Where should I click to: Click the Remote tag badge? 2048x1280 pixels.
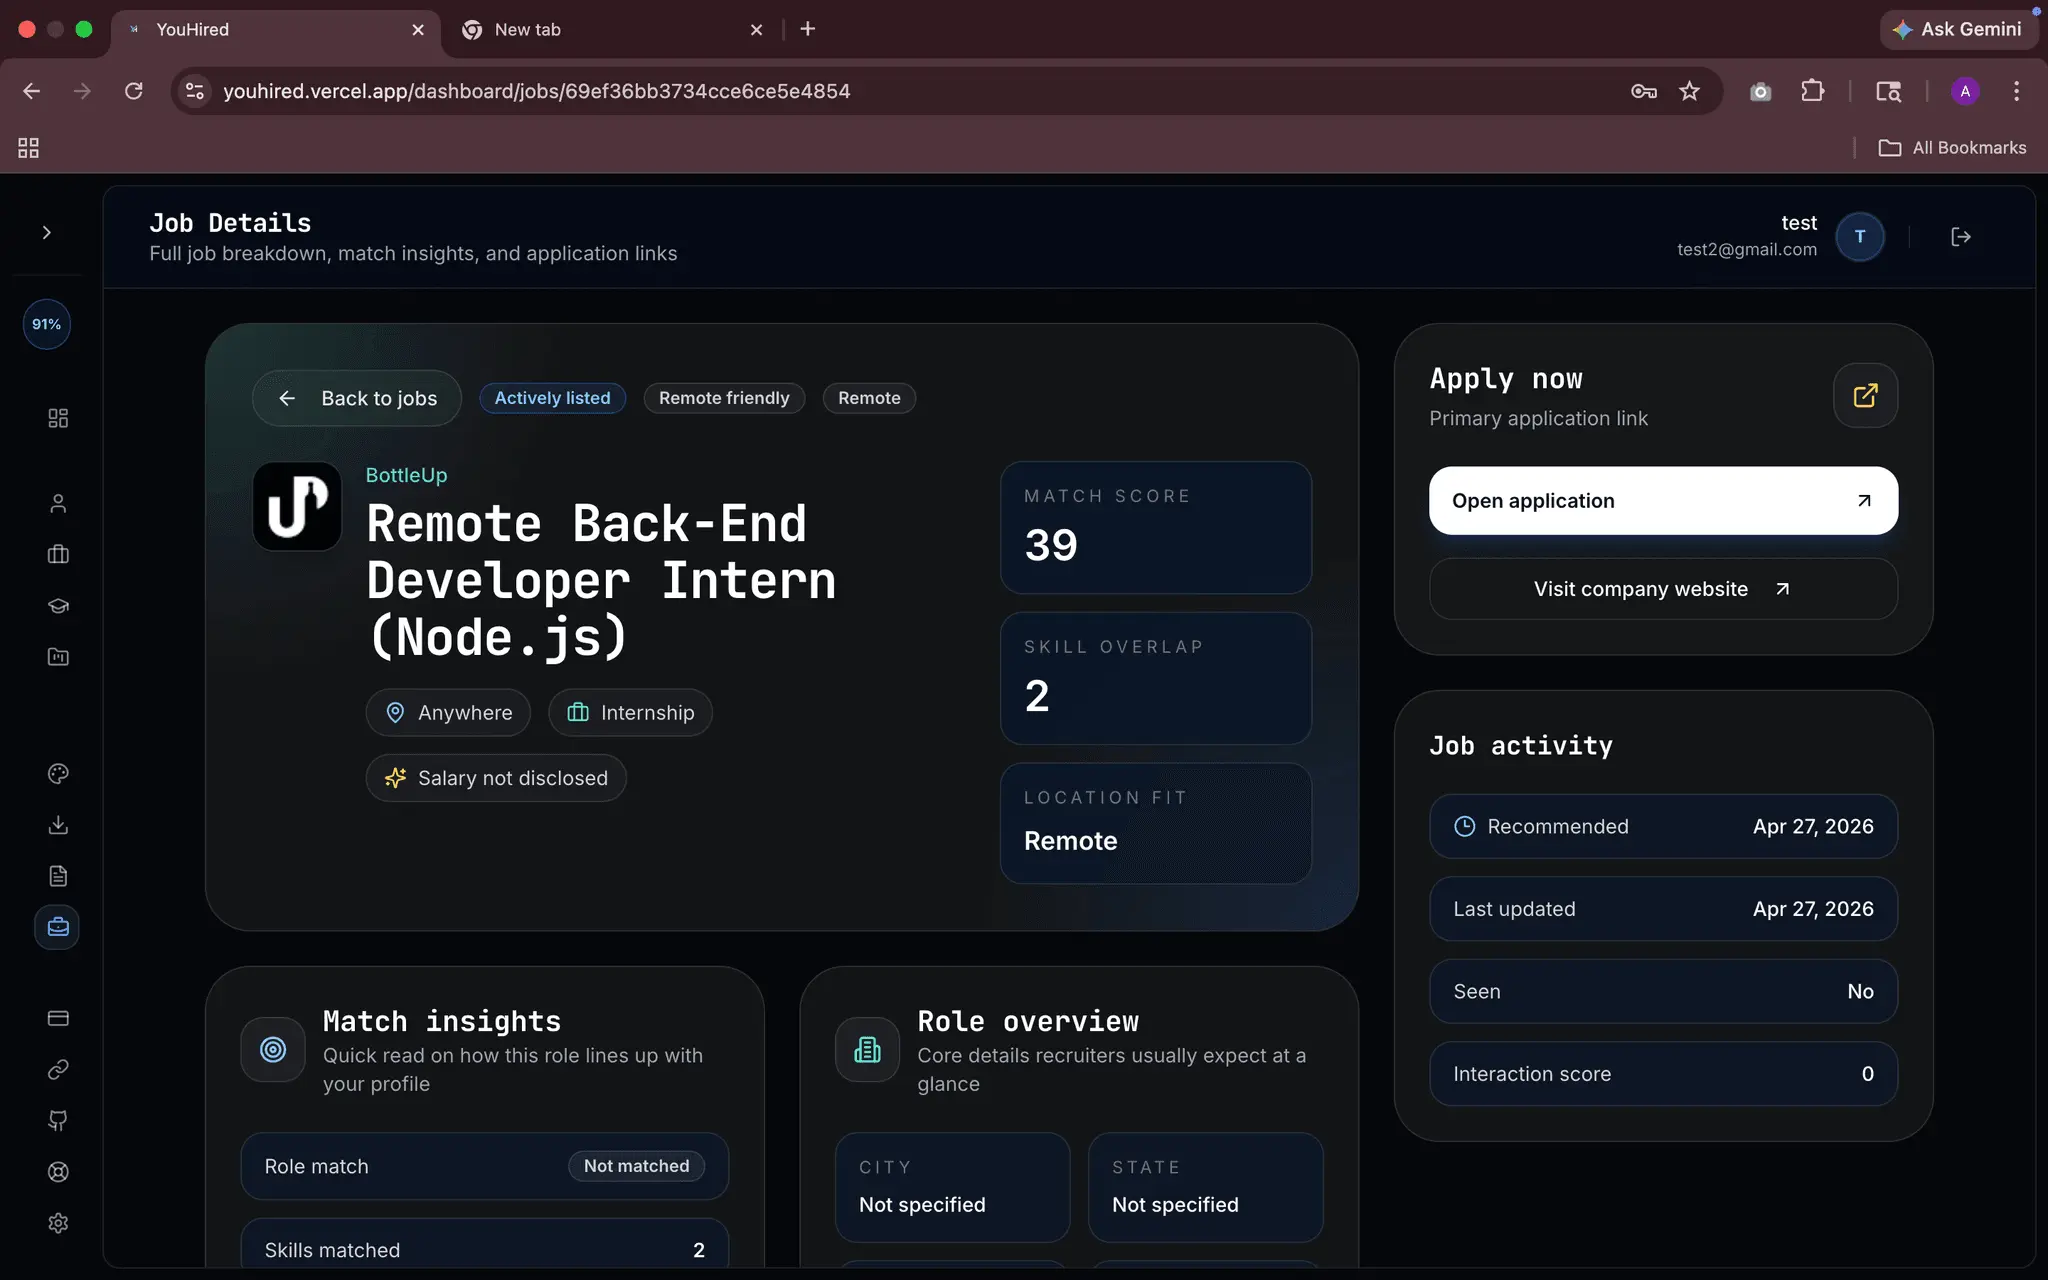click(x=869, y=398)
